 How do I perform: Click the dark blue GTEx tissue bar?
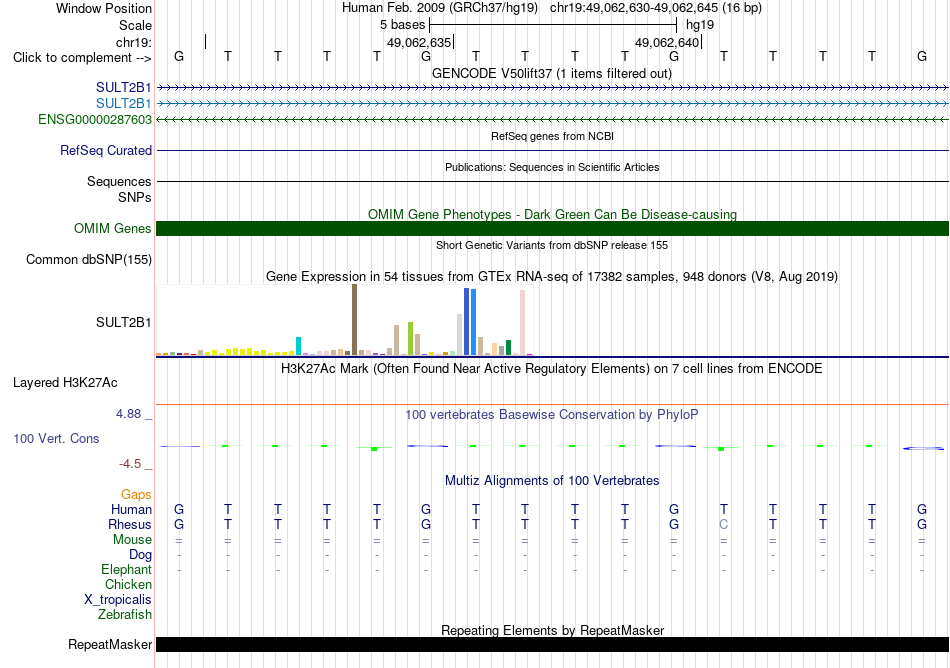click(x=467, y=322)
